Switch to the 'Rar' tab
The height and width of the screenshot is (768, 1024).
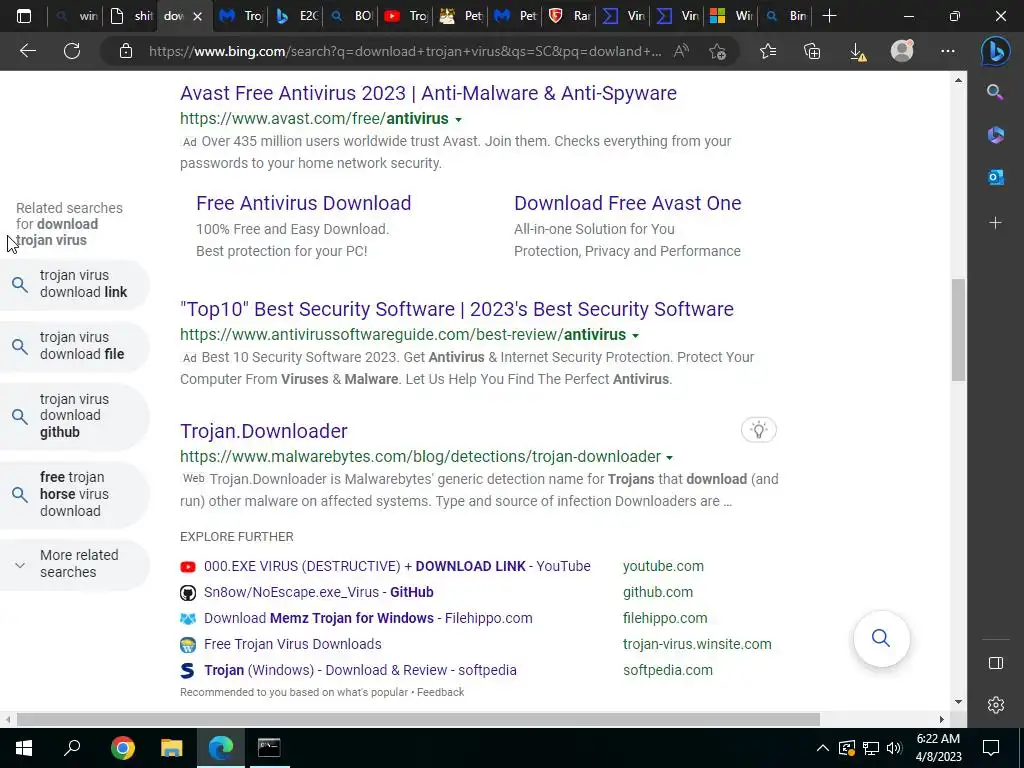(570, 16)
